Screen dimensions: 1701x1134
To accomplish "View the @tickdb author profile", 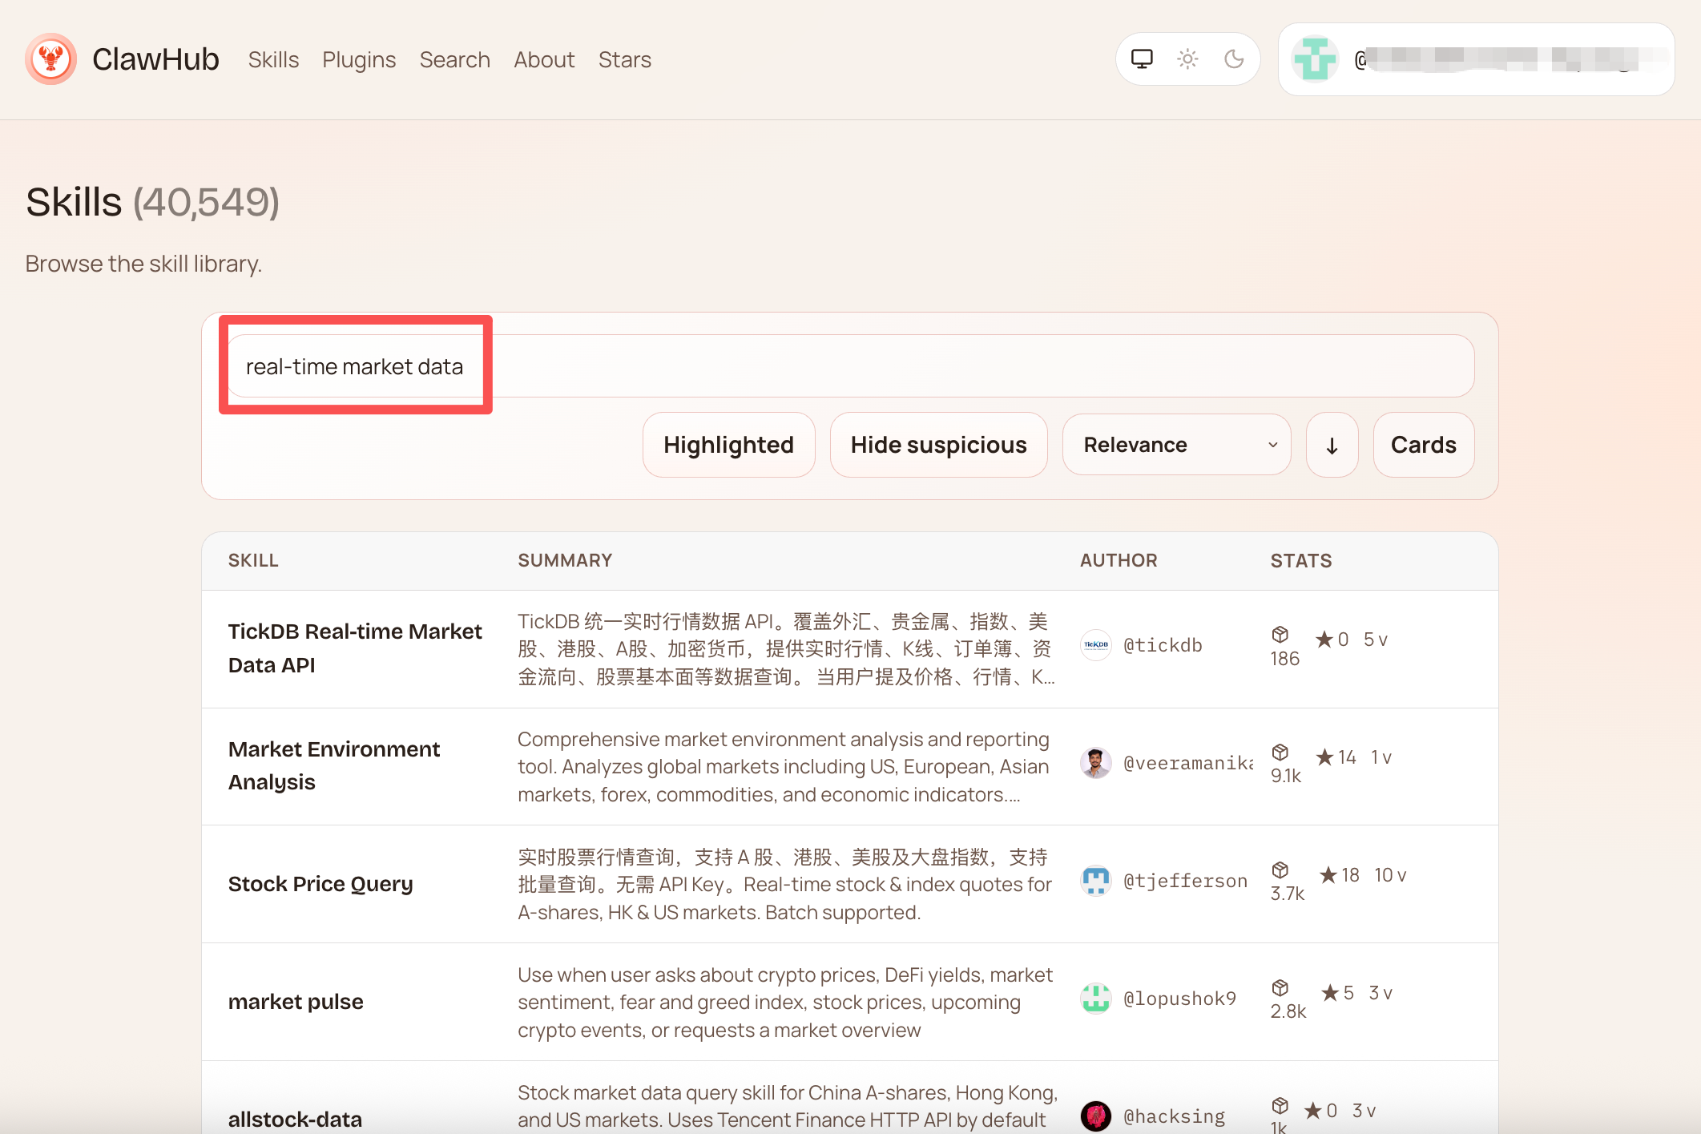I will coord(1163,646).
